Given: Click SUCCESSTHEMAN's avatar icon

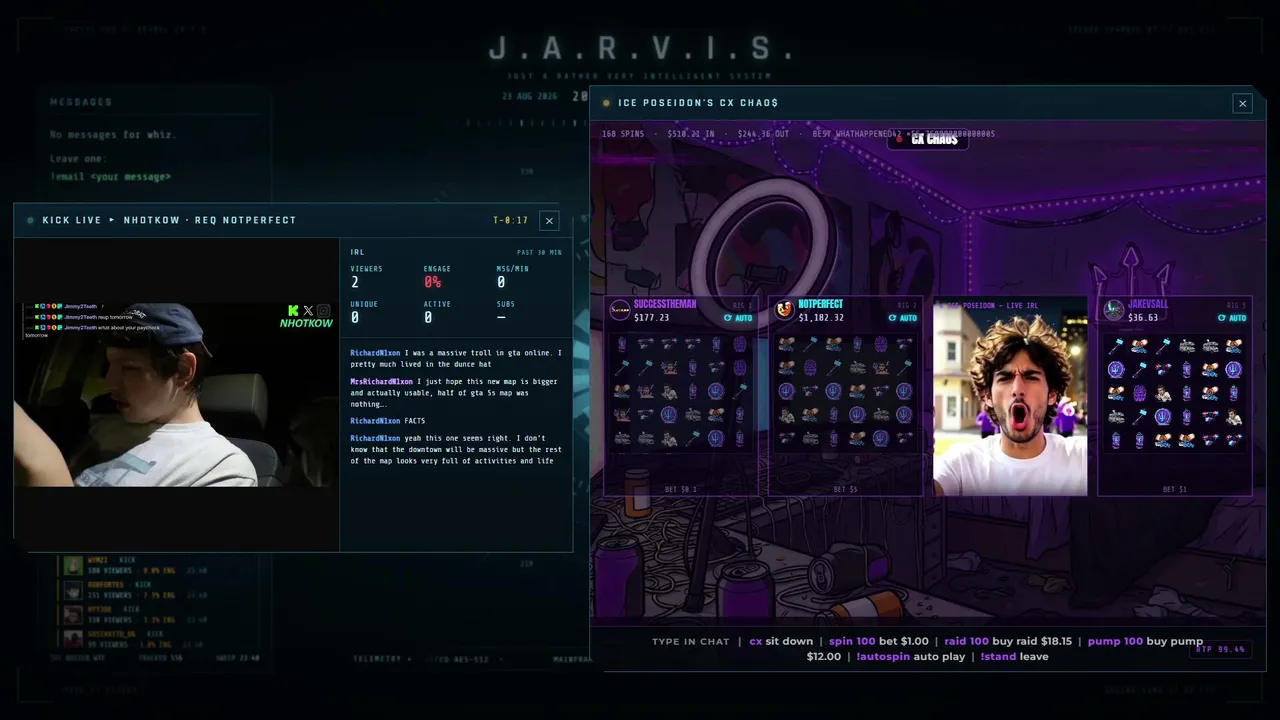Looking at the screenshot, I should 620,310.
